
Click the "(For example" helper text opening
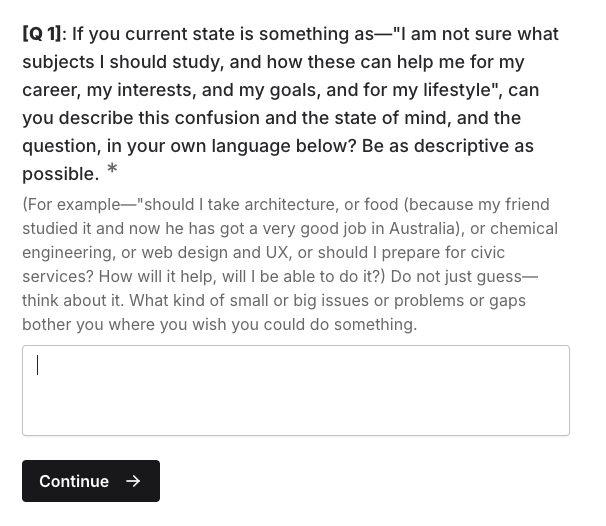click(71, 204)
